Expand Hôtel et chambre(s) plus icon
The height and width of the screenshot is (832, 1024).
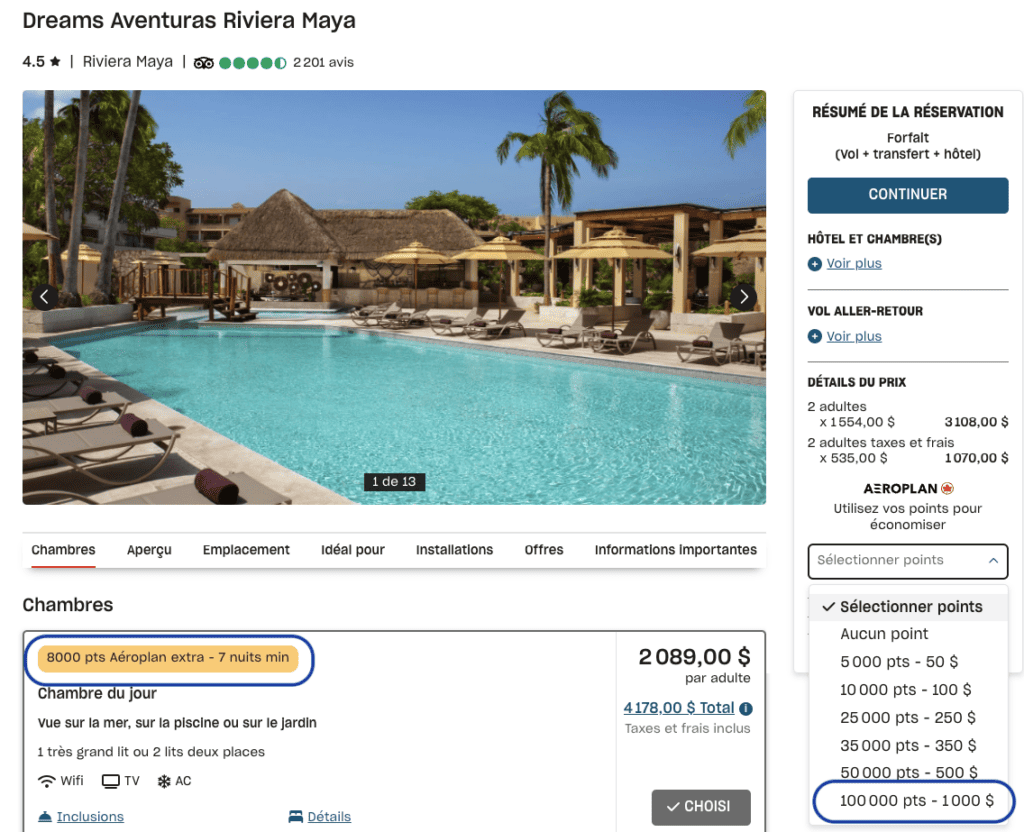(815, 264)
